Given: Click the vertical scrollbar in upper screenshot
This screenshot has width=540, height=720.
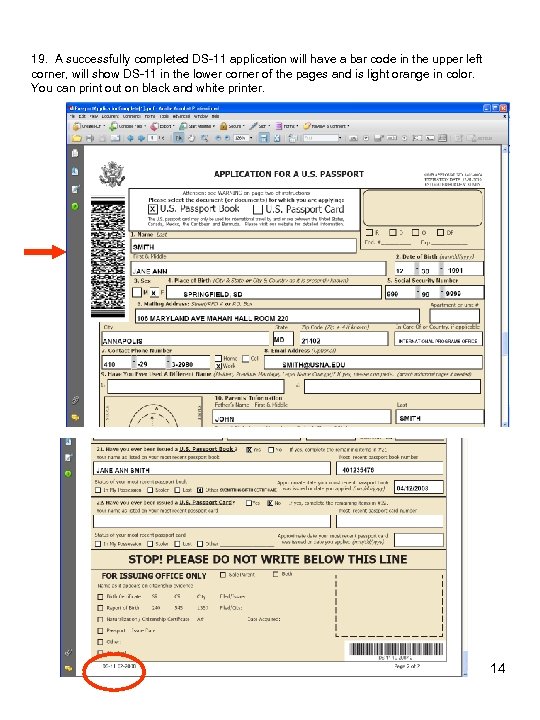Looking at the screenshot, I should click(x=505, y=286).
